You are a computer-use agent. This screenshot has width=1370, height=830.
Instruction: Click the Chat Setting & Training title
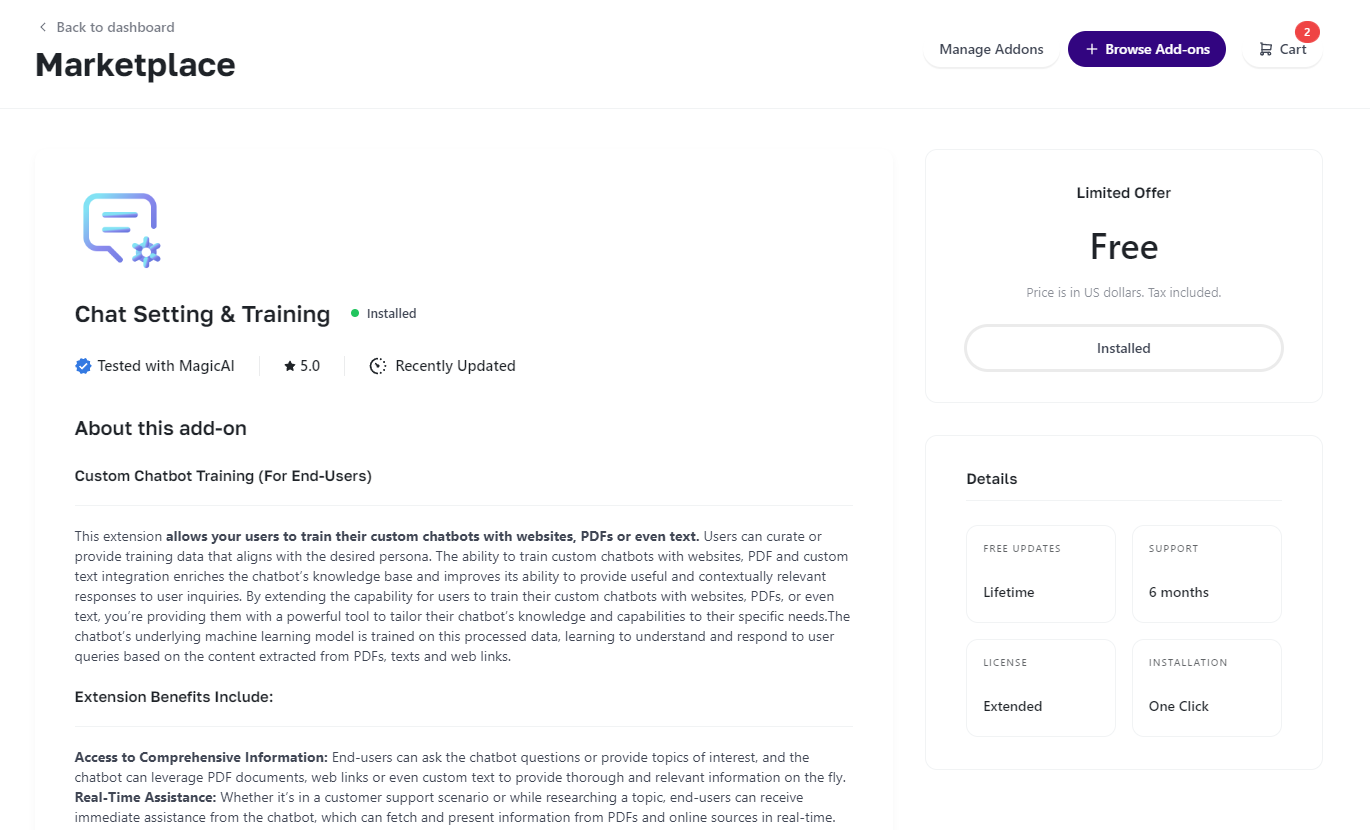202,314
